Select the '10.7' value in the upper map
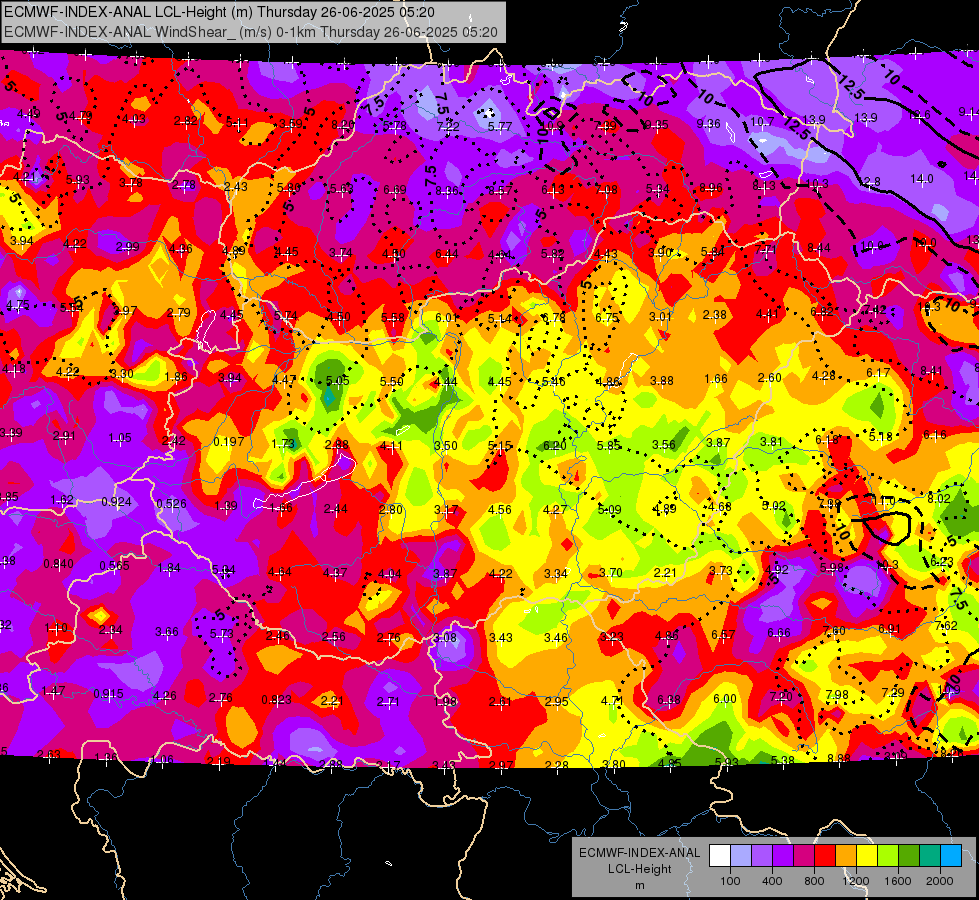 point(762,122)
